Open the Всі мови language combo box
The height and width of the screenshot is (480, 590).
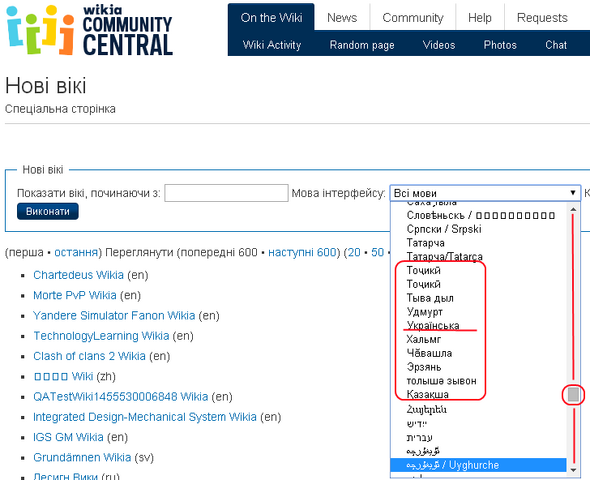[485, 193]
